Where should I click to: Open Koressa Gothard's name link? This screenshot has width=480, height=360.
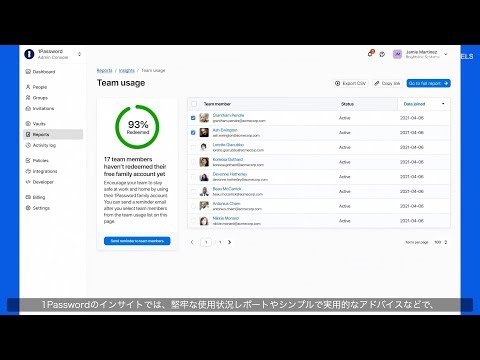(x=228, y=159)
